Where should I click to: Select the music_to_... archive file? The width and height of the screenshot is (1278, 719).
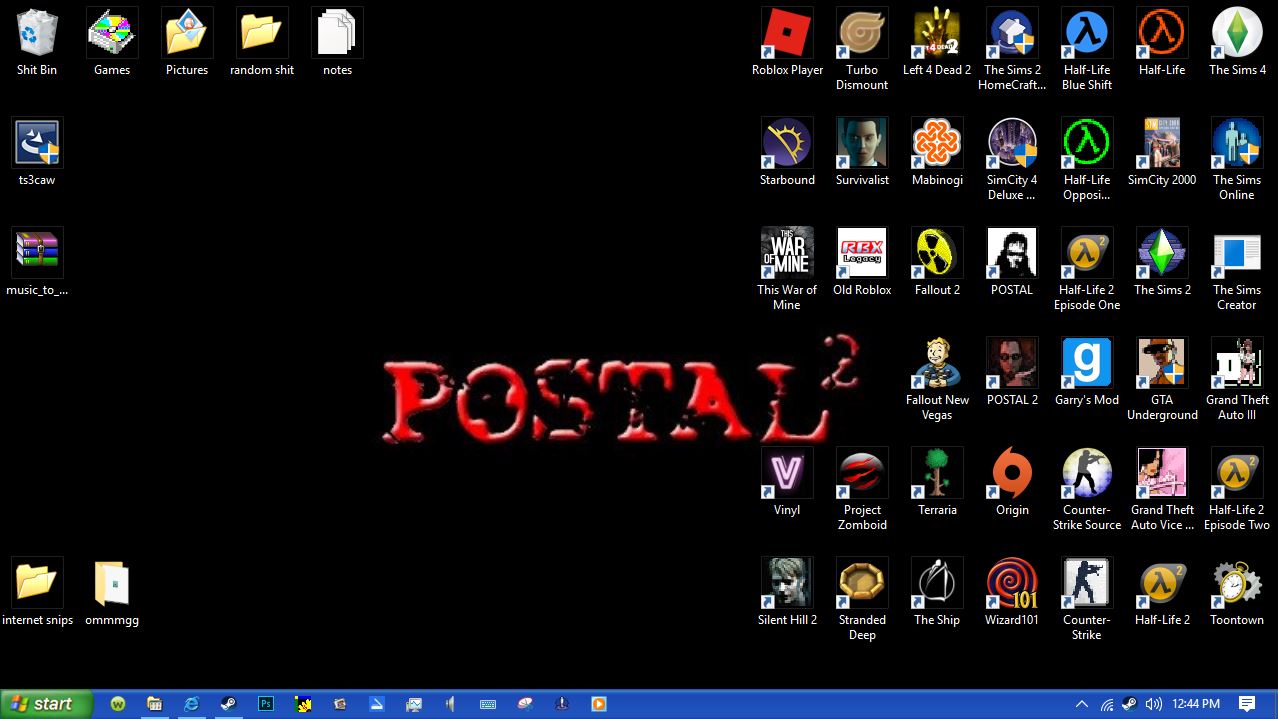coord(37,253)
